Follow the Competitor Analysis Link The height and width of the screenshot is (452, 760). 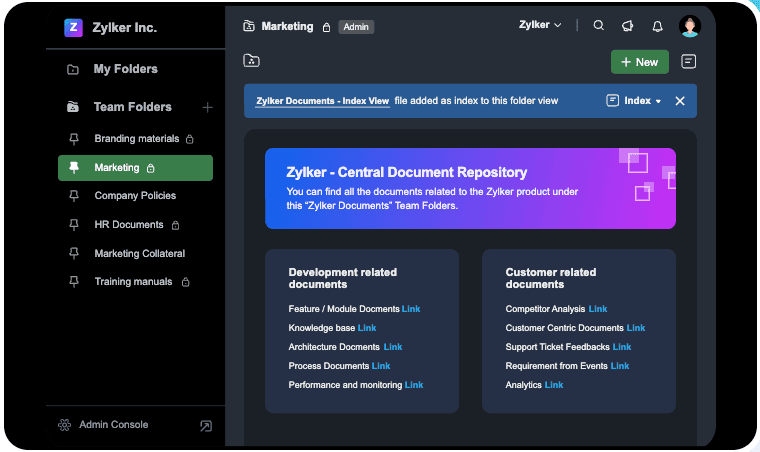coord(598,309)
